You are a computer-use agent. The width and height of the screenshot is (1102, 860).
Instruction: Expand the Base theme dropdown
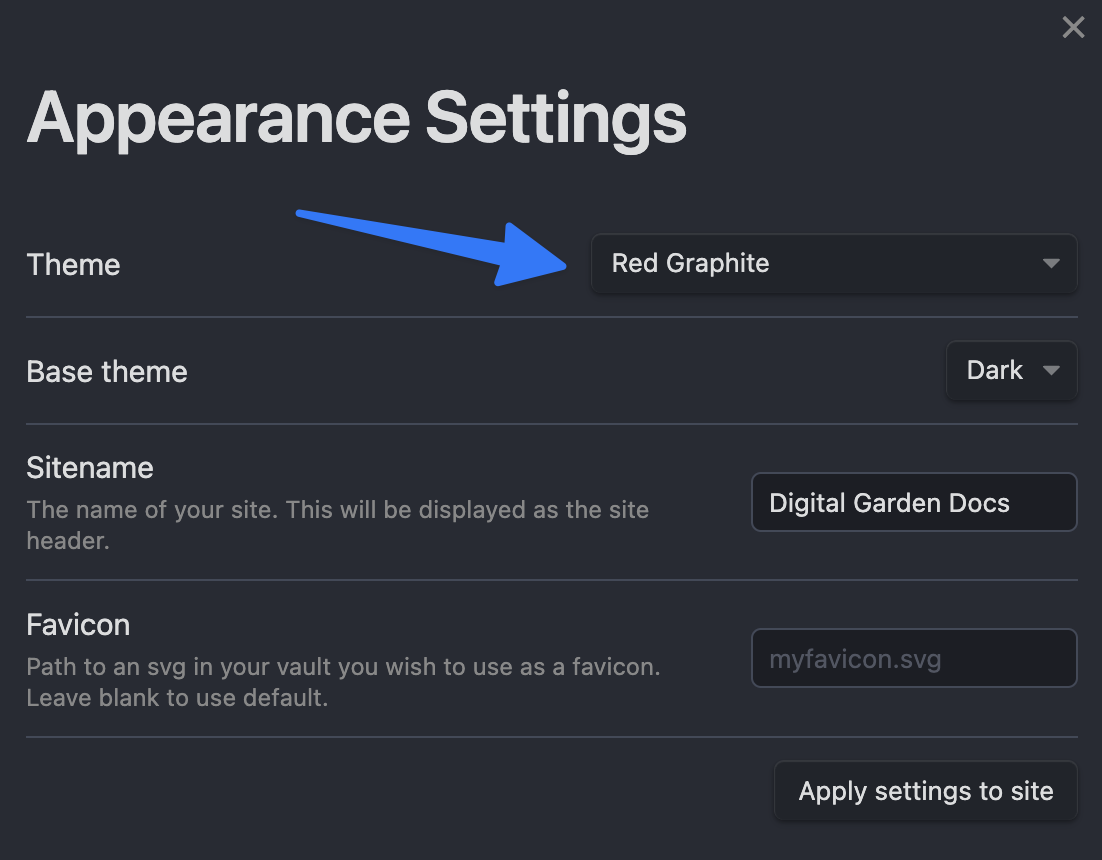[1011, 371]
